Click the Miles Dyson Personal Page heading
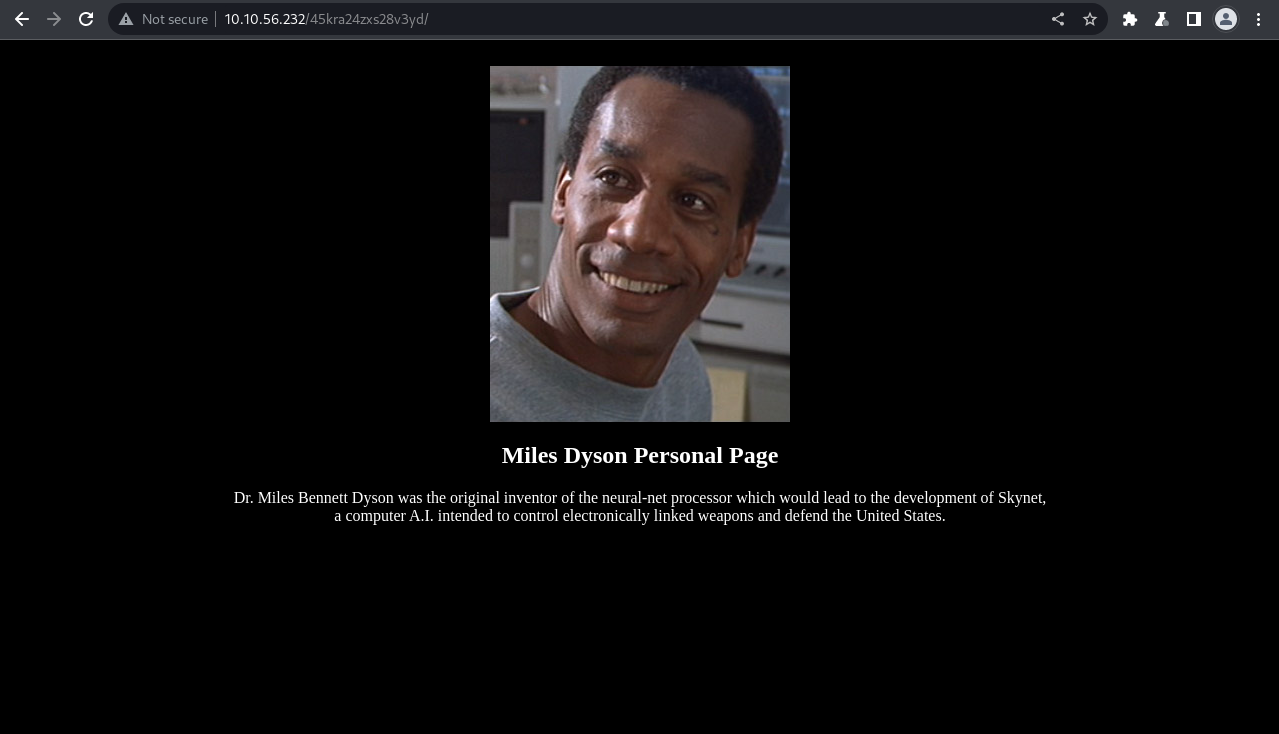The height and width of the screenshot is (734, 1279). (640, 455)
